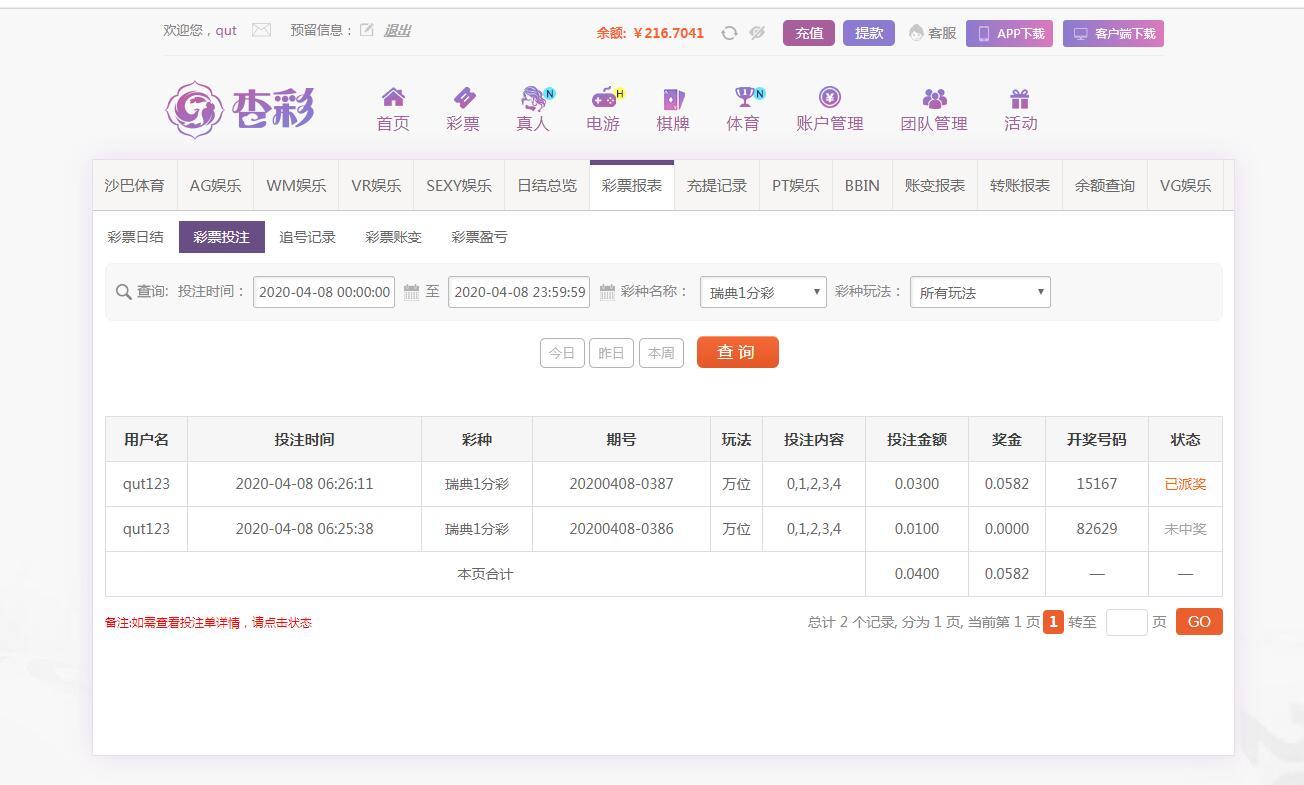The height and width of the screenshot is (785, 1304).
Task: Filter by 本周 this week
Action: pyautogui.click(x=661, y=353)
